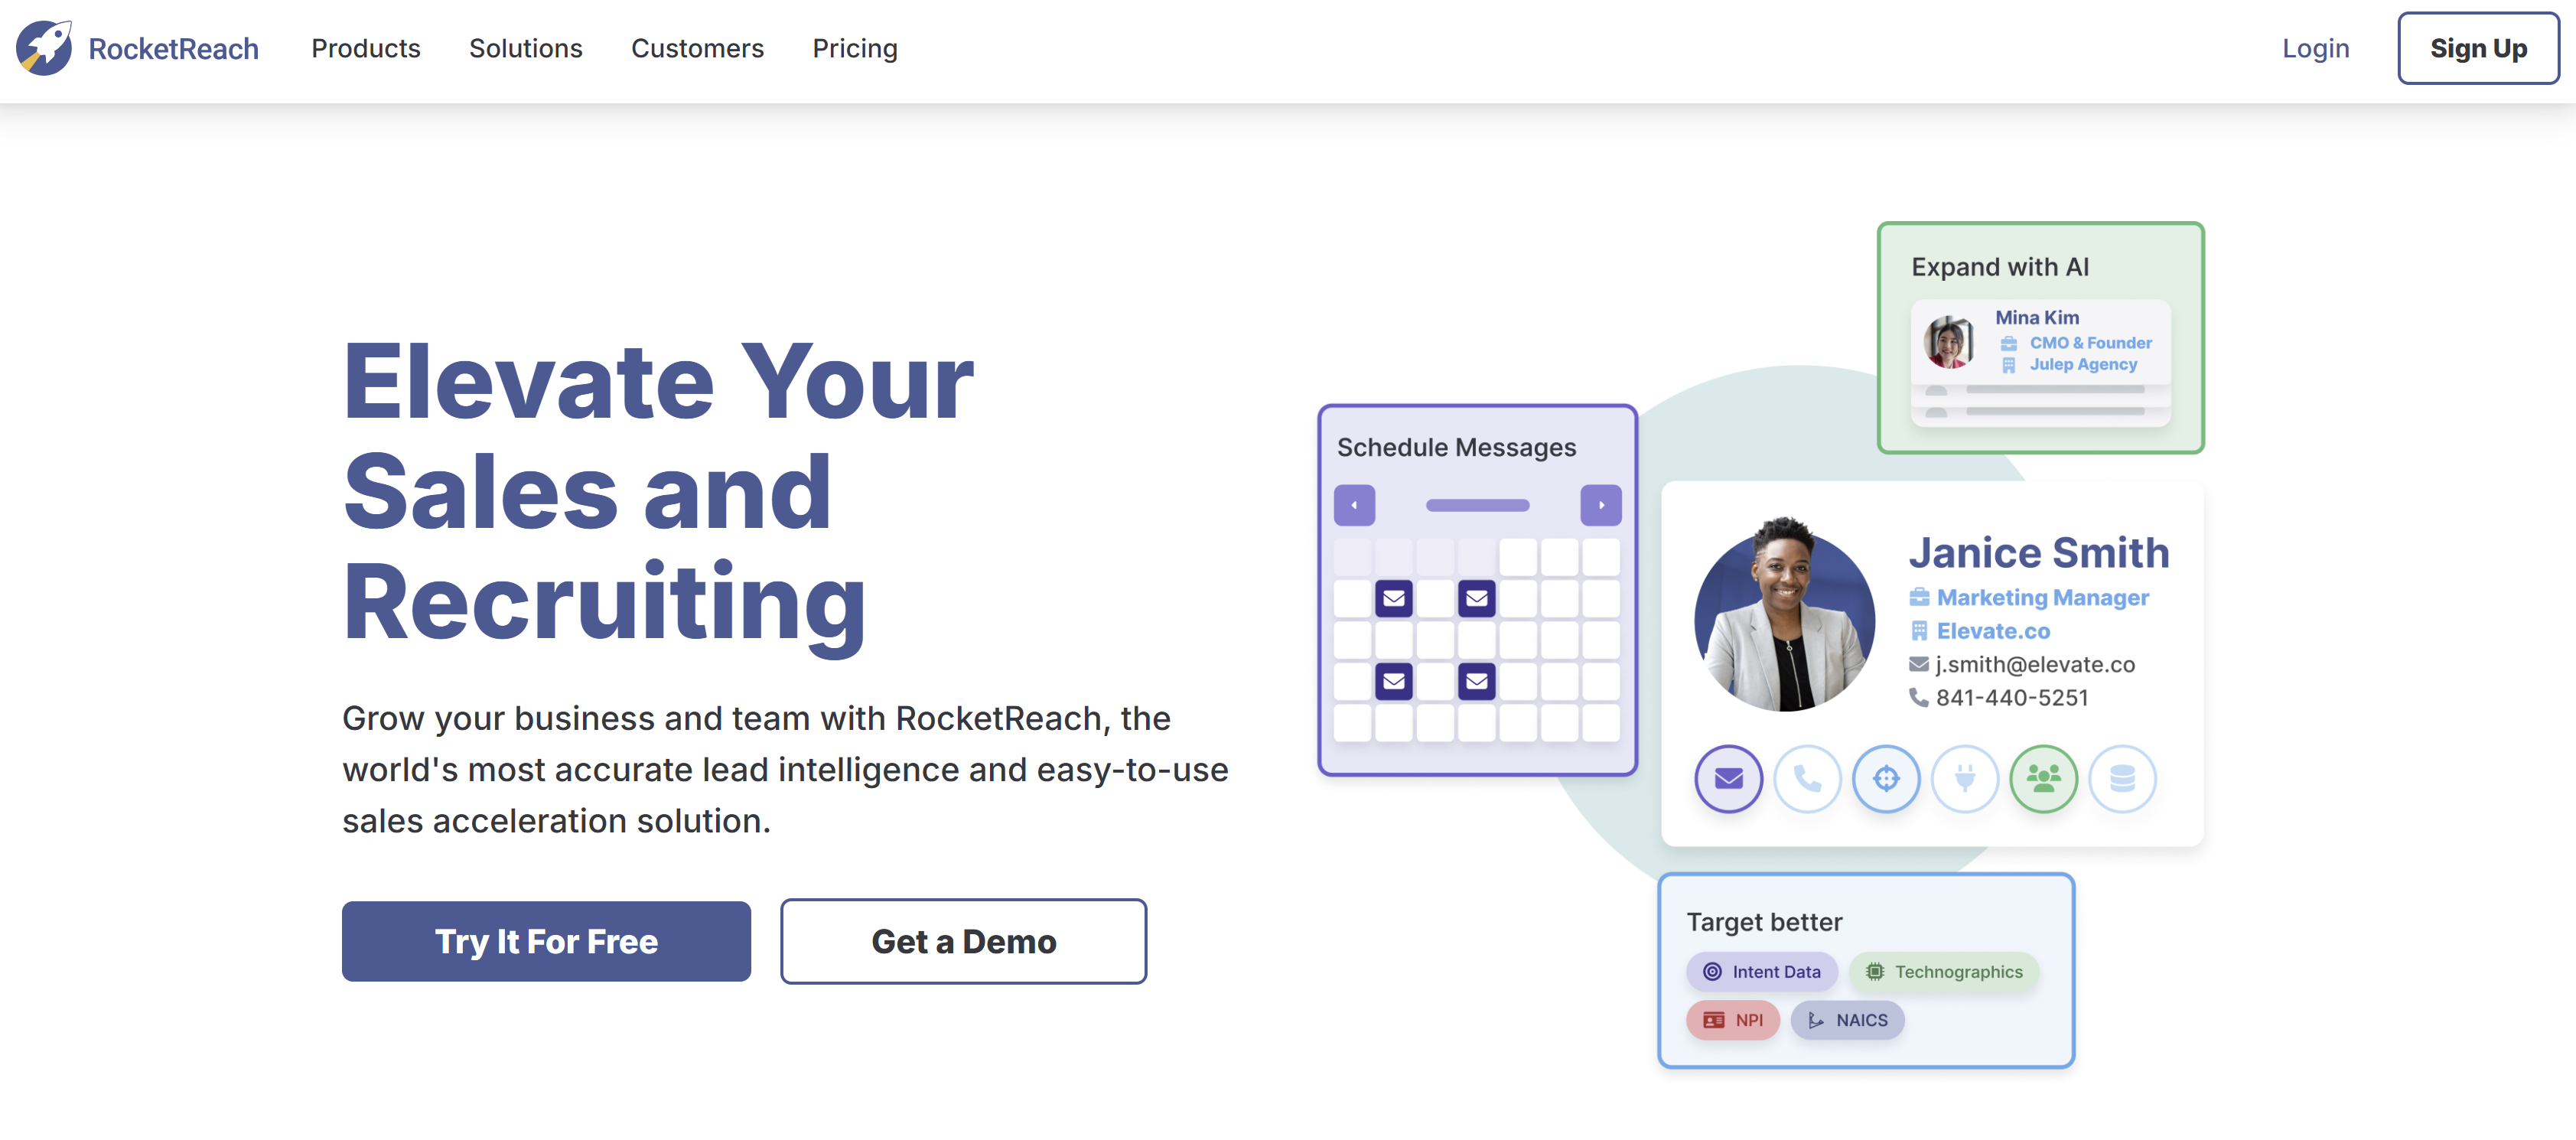
Task: Open the Solutions menu
Action: [525, 48]
